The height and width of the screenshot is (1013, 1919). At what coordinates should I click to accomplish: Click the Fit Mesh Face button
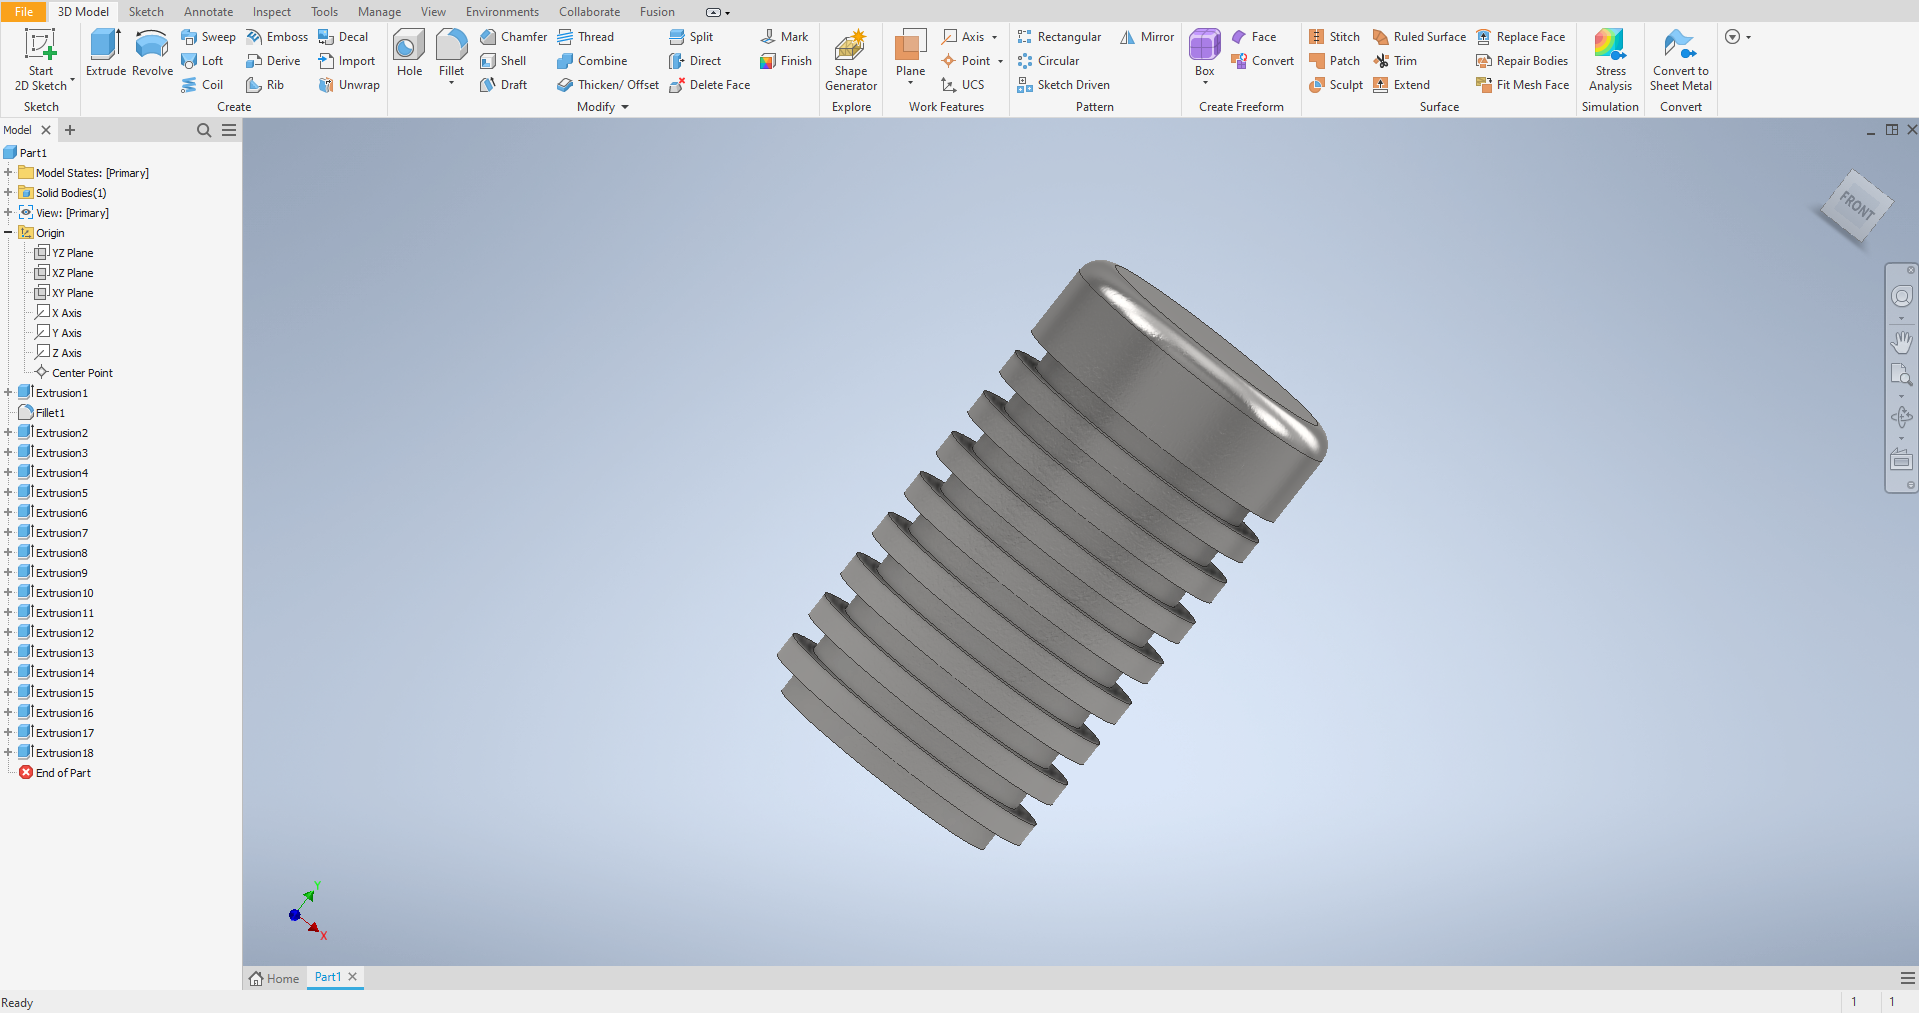[x=1523, y=85]
